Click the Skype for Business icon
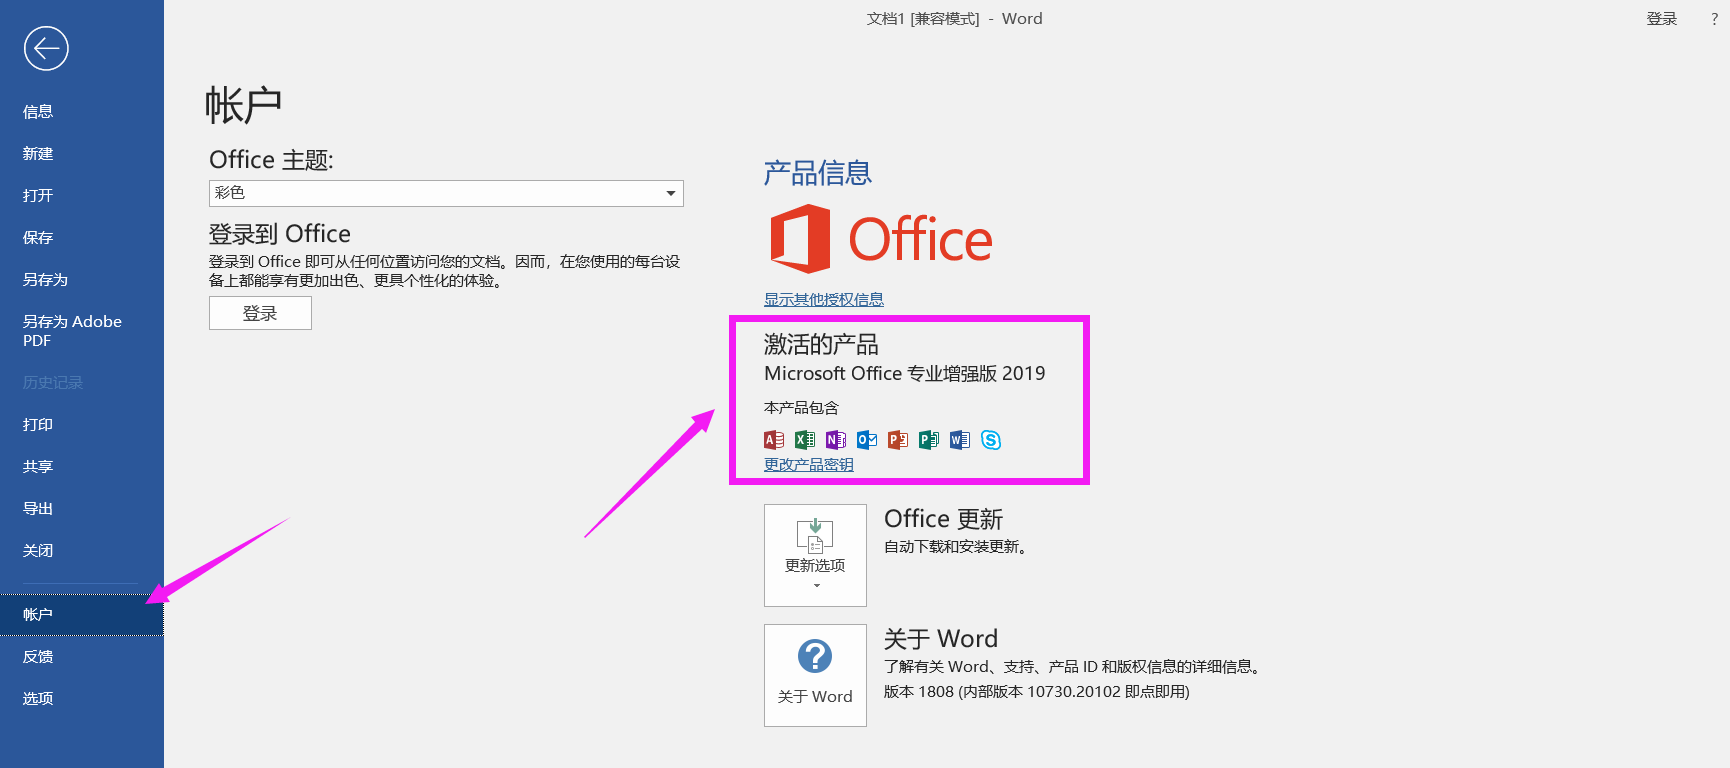The height and width of the screenshot is (768, 1730). click(991, 440)
